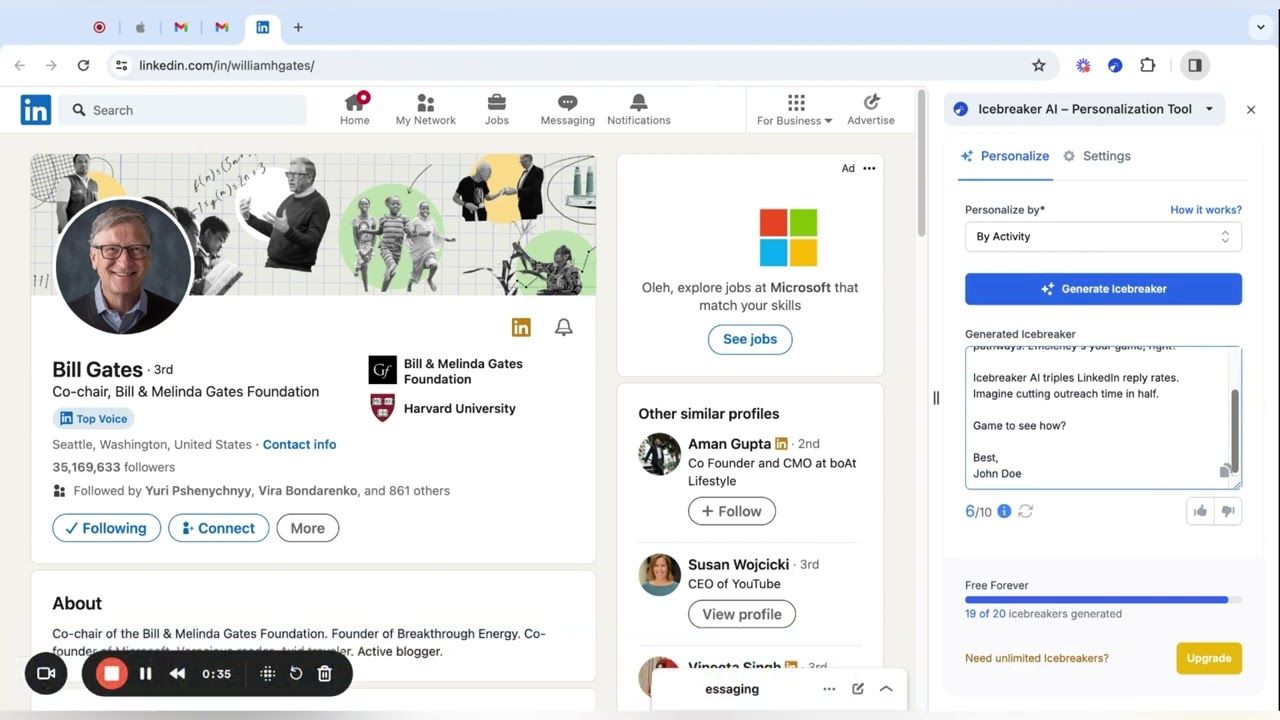The height and width of the screenshot is (720, 1280).
Task: Open Personalize by dropdown
Action: point(1103,237)
